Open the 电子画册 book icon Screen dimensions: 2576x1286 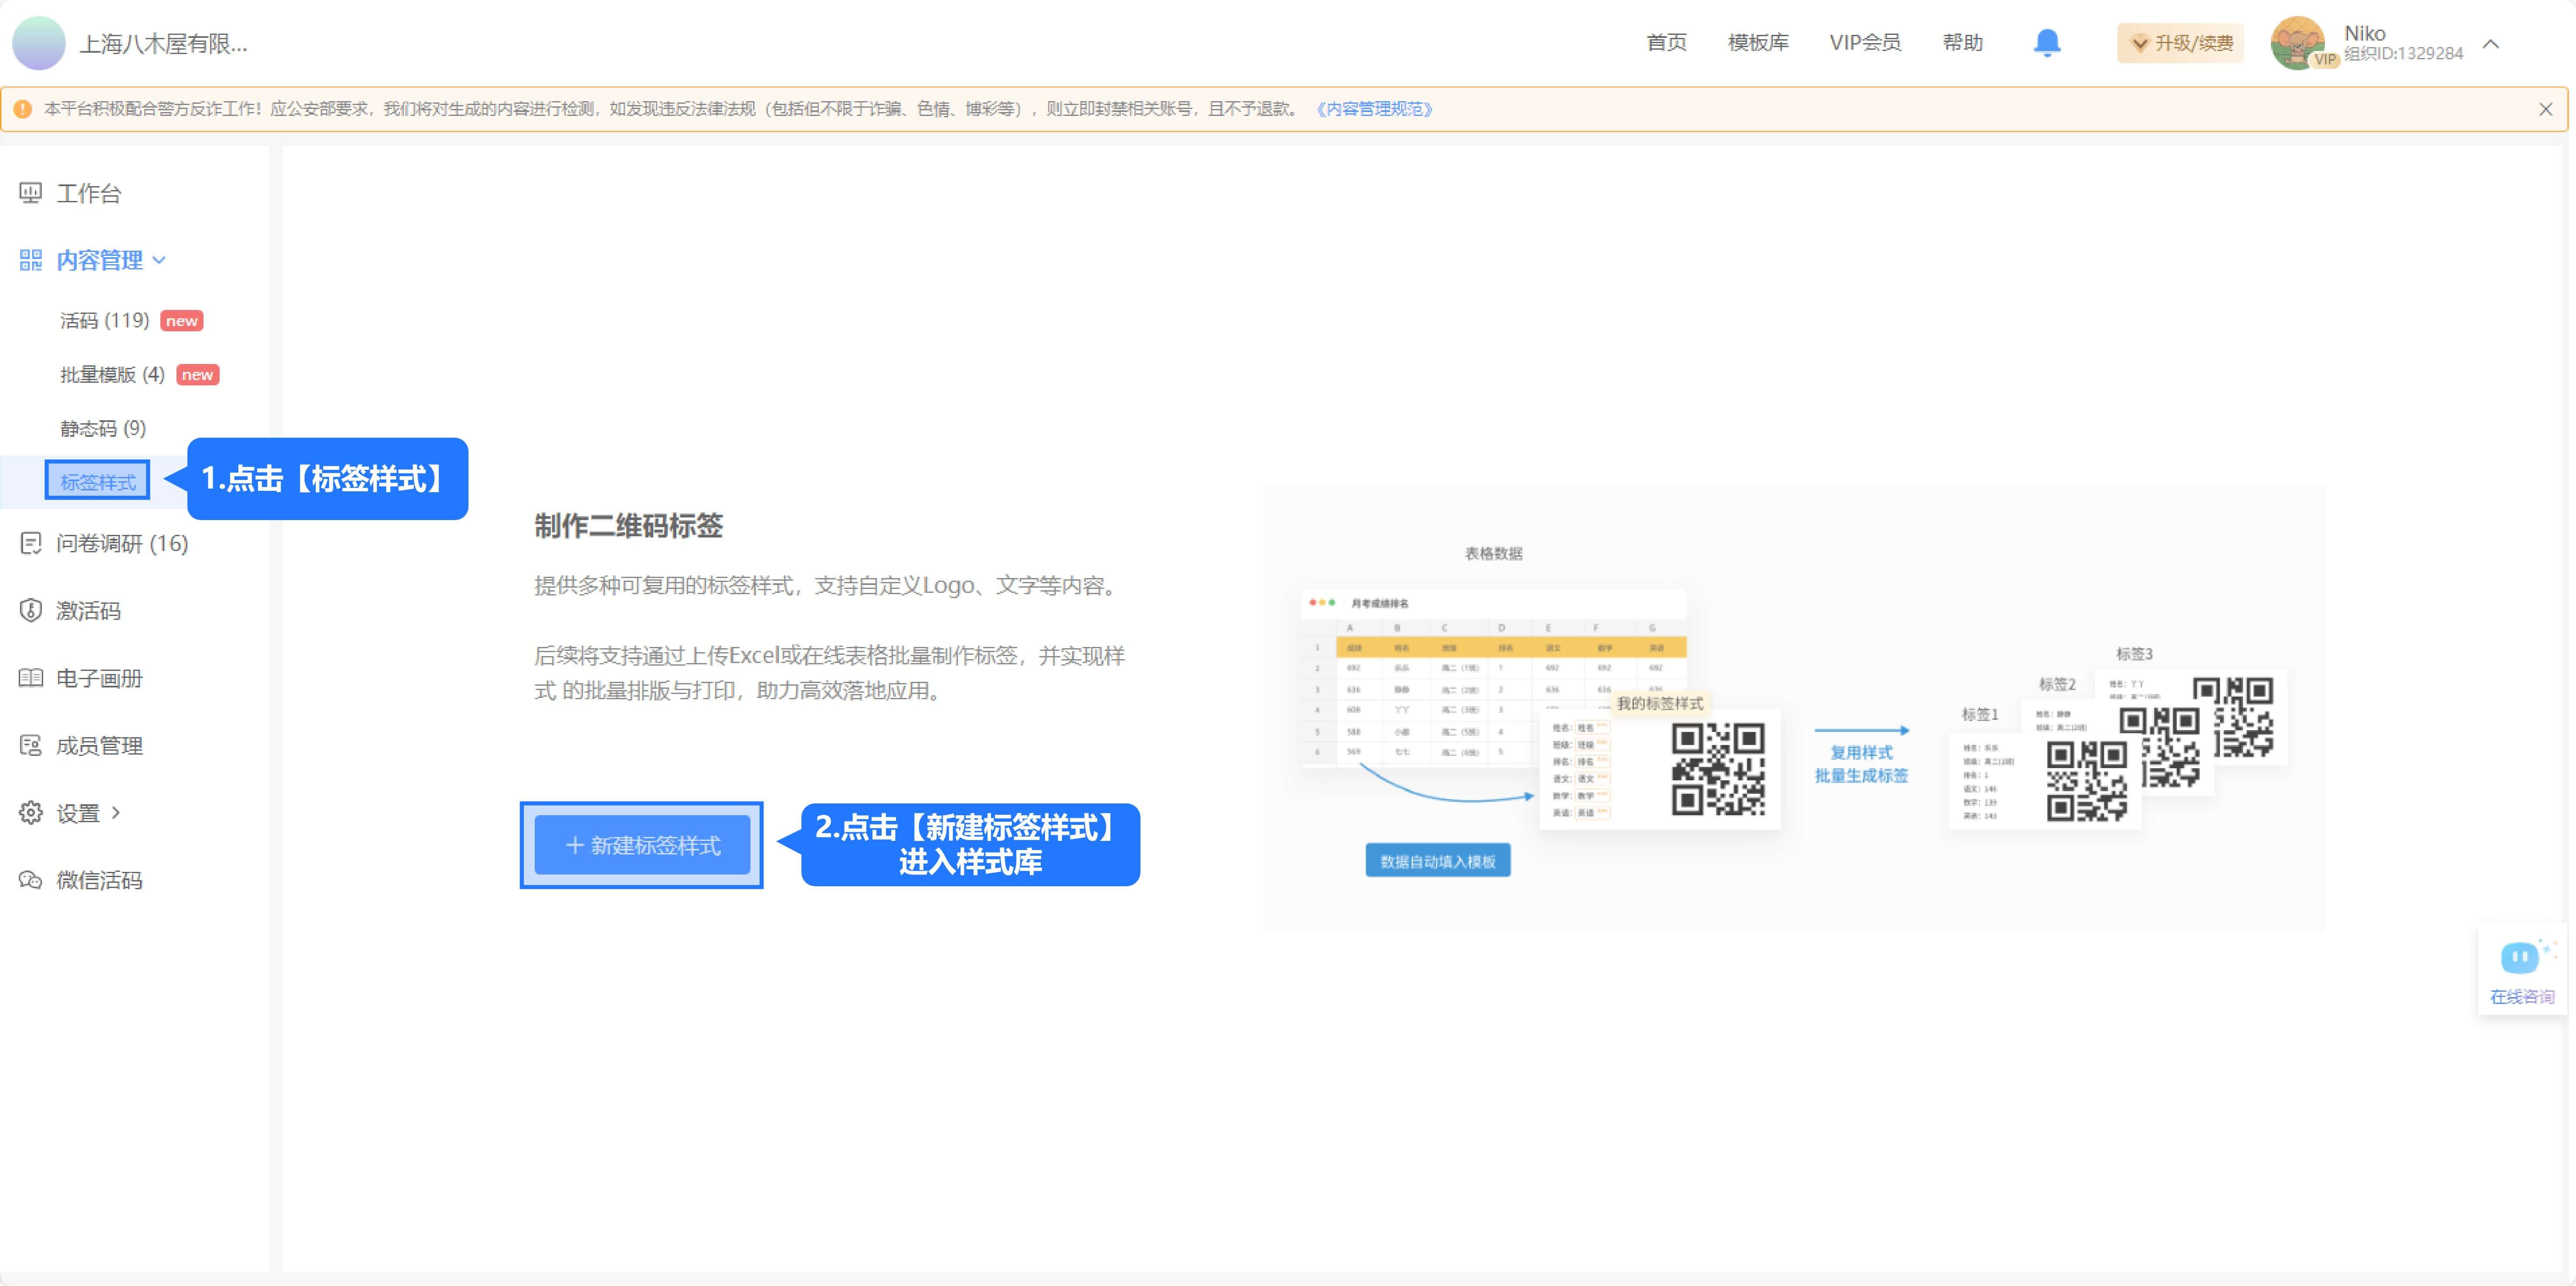tap(31, 678)
